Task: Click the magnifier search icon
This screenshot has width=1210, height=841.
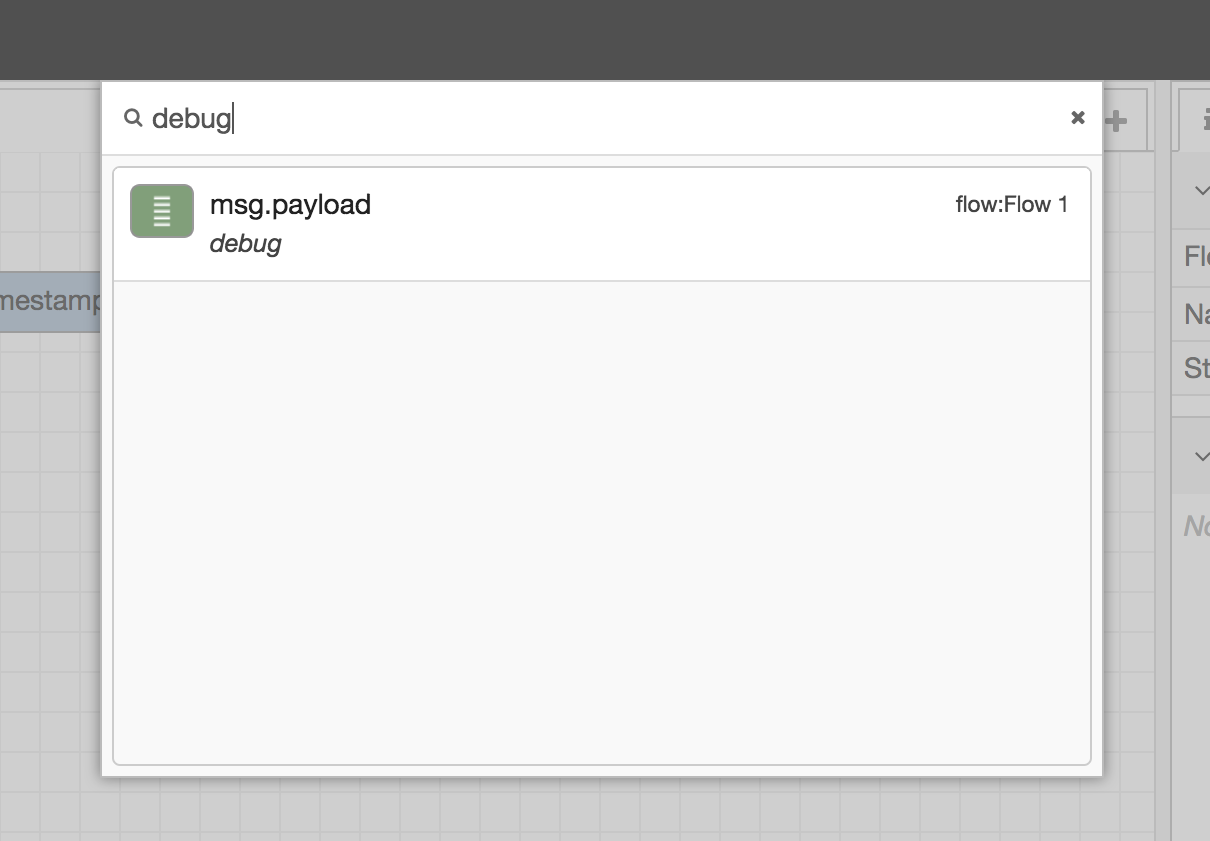Action: tap(132, 118)
